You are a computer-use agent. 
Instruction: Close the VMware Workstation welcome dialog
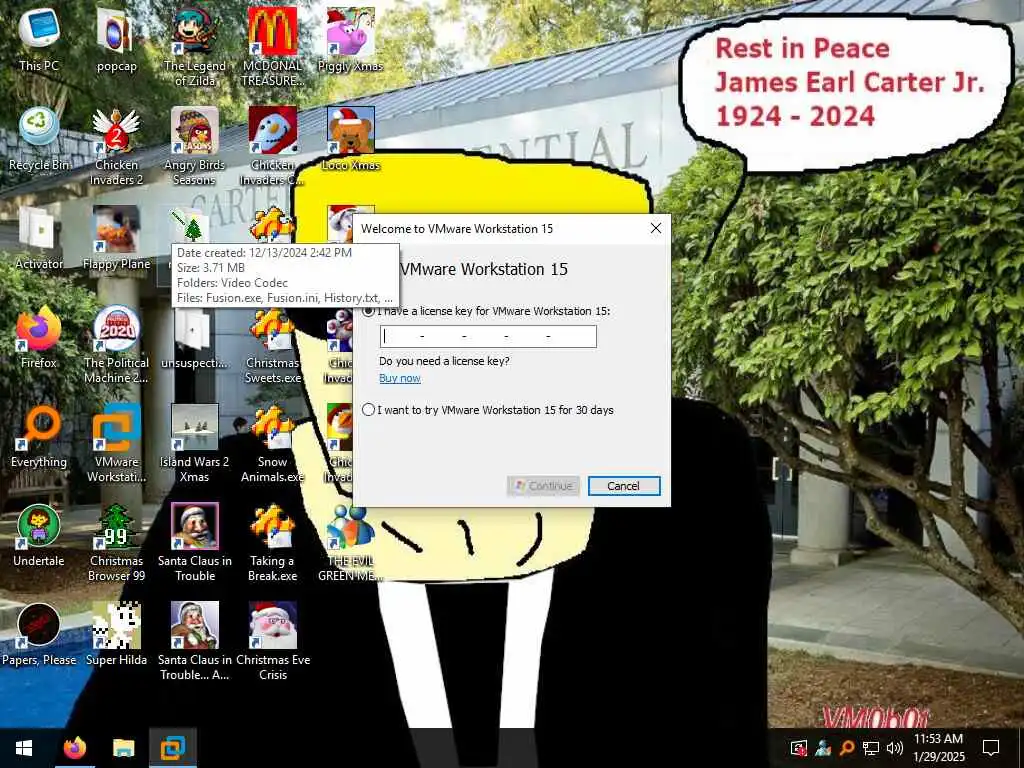[x=656, y=228]
